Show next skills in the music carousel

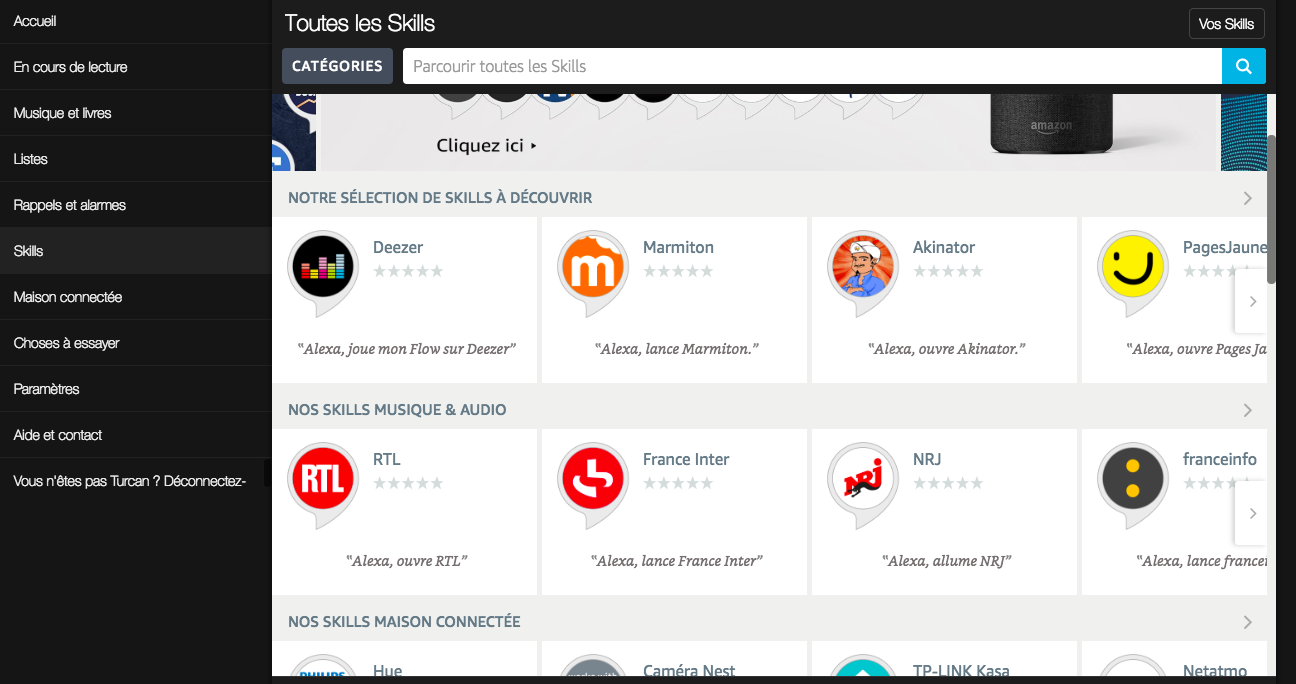[1252, 513]
